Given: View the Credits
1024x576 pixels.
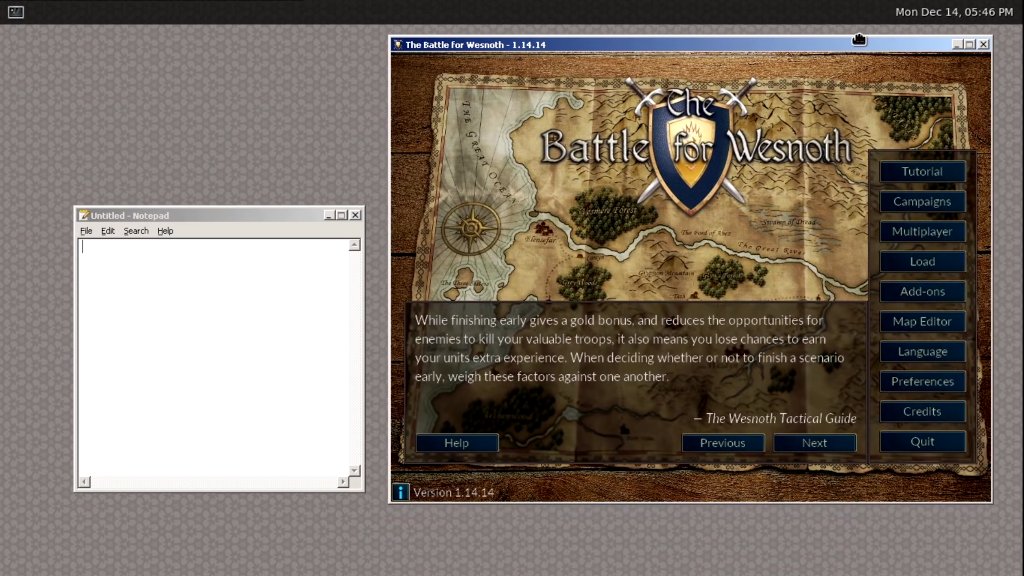Looking at the screenshot, I should click(922, 412).
